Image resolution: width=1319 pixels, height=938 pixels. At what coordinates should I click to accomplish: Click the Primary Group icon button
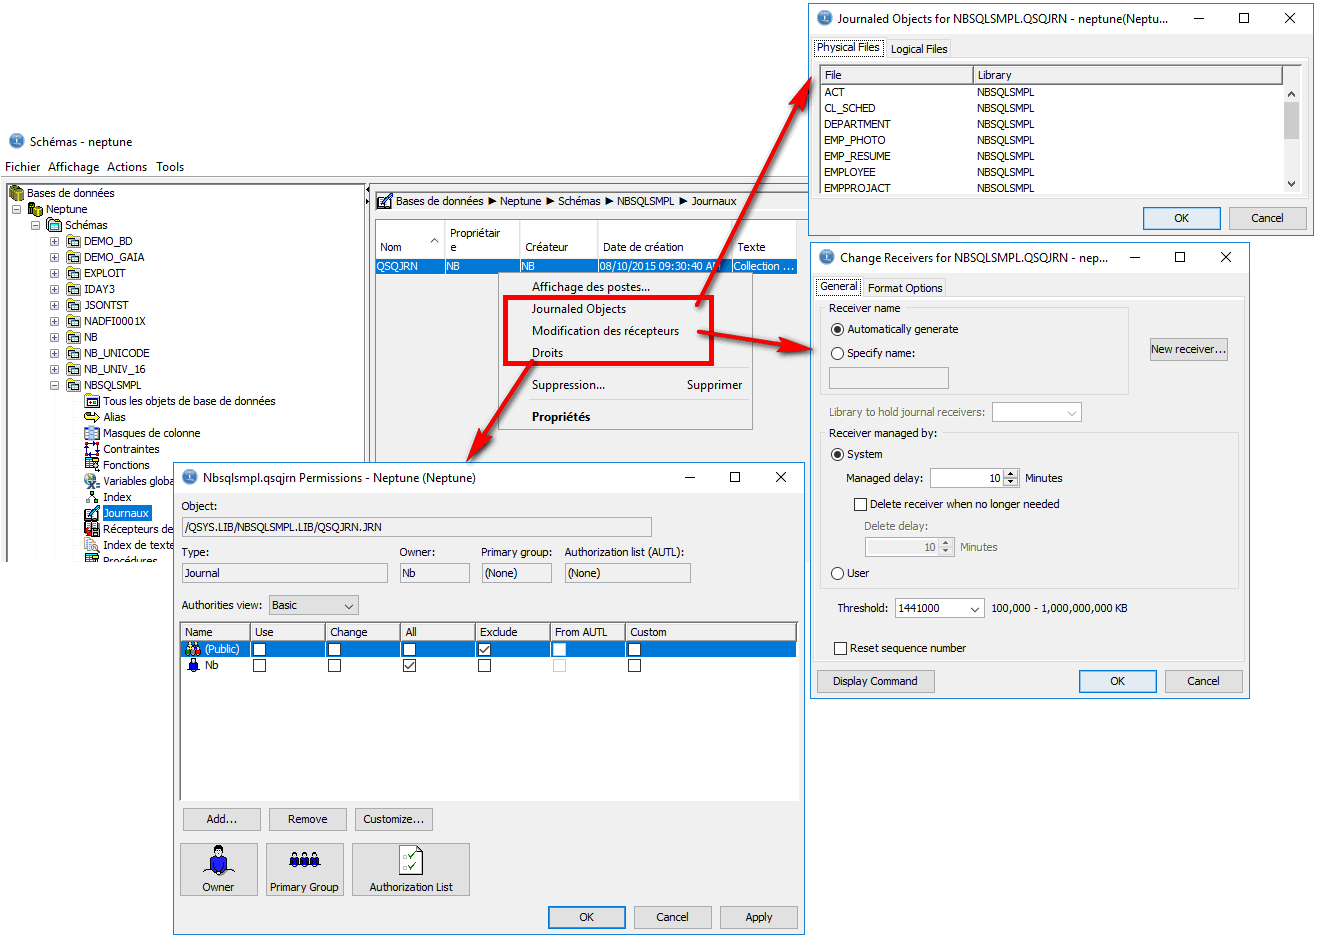coord(304,868)
